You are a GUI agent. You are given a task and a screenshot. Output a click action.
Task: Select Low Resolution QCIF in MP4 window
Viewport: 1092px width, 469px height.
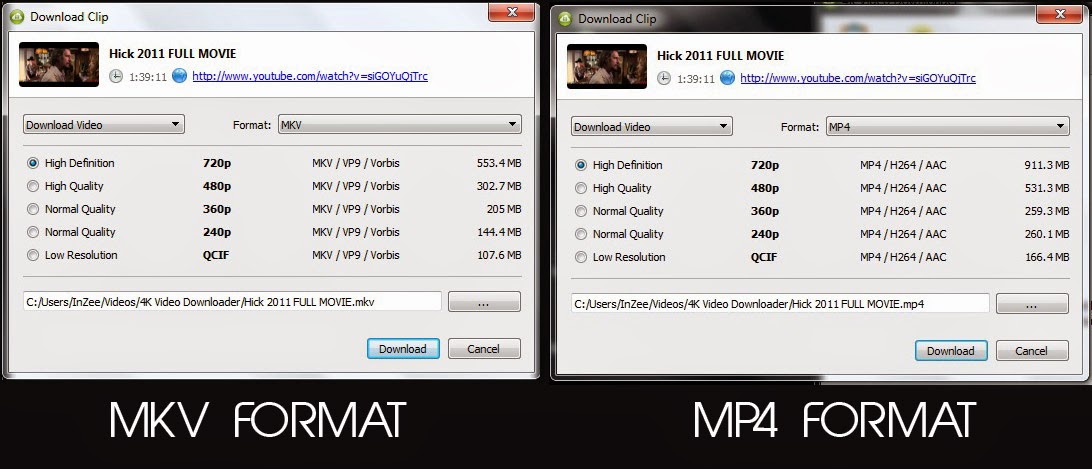point(581,257)
